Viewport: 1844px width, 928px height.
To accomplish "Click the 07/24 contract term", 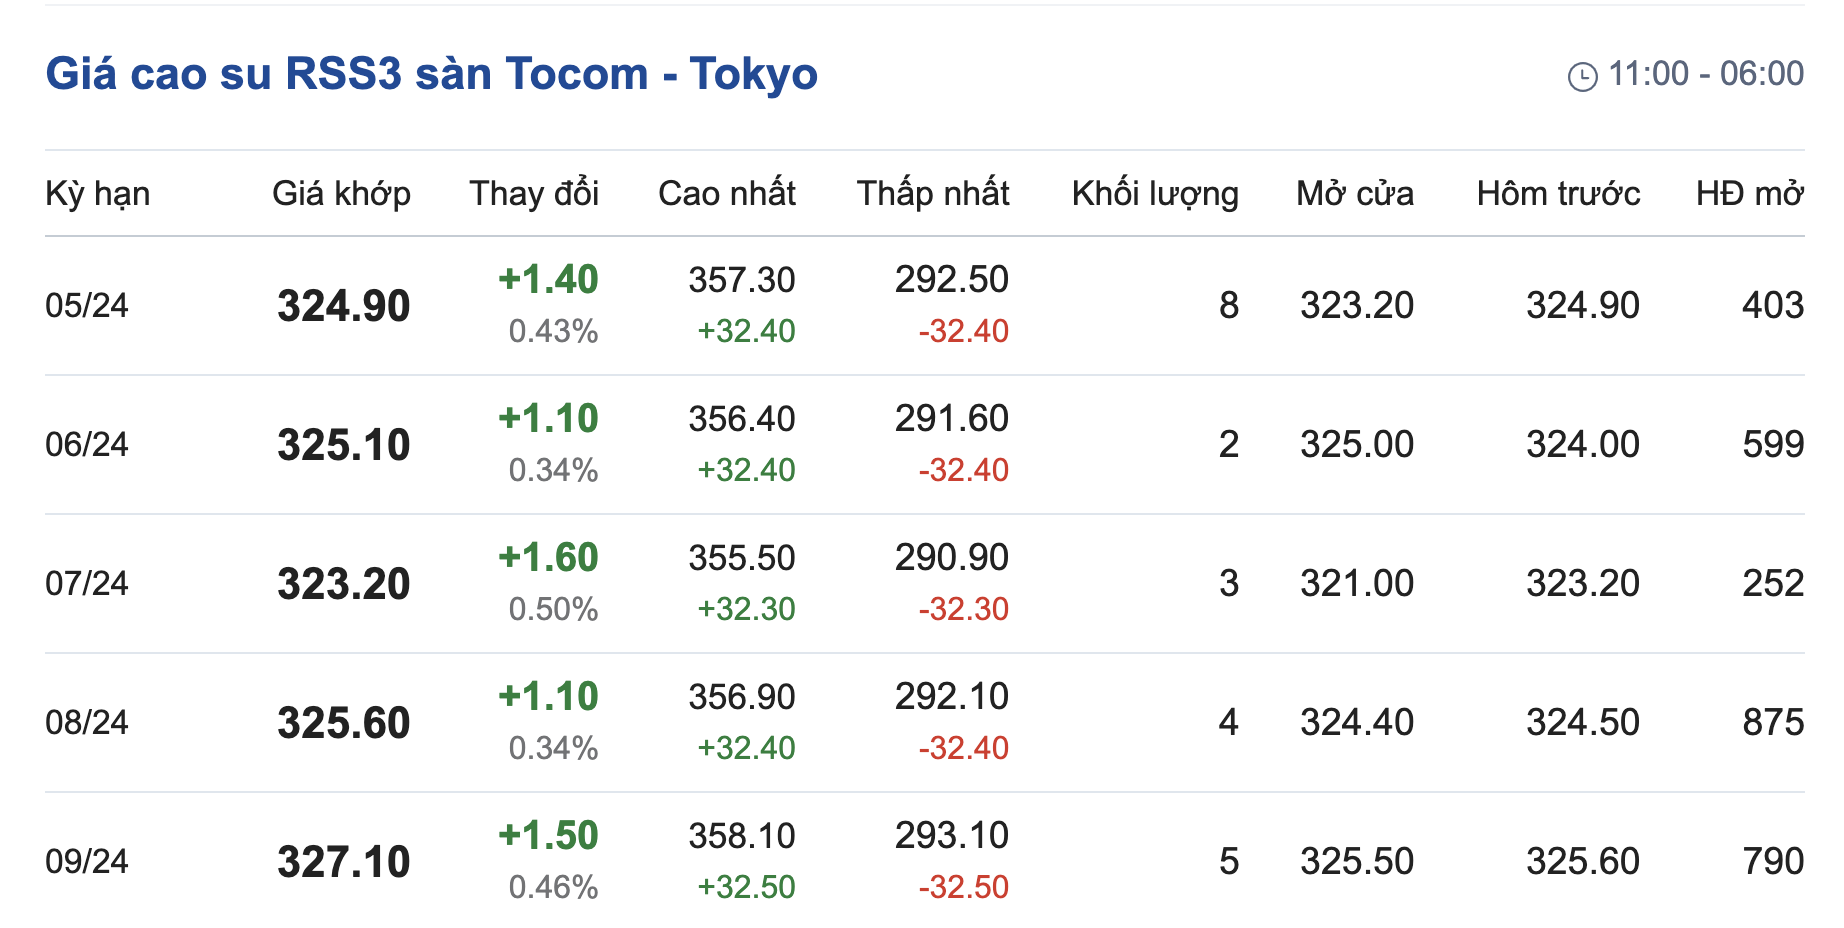I will [x=87, y=583].
